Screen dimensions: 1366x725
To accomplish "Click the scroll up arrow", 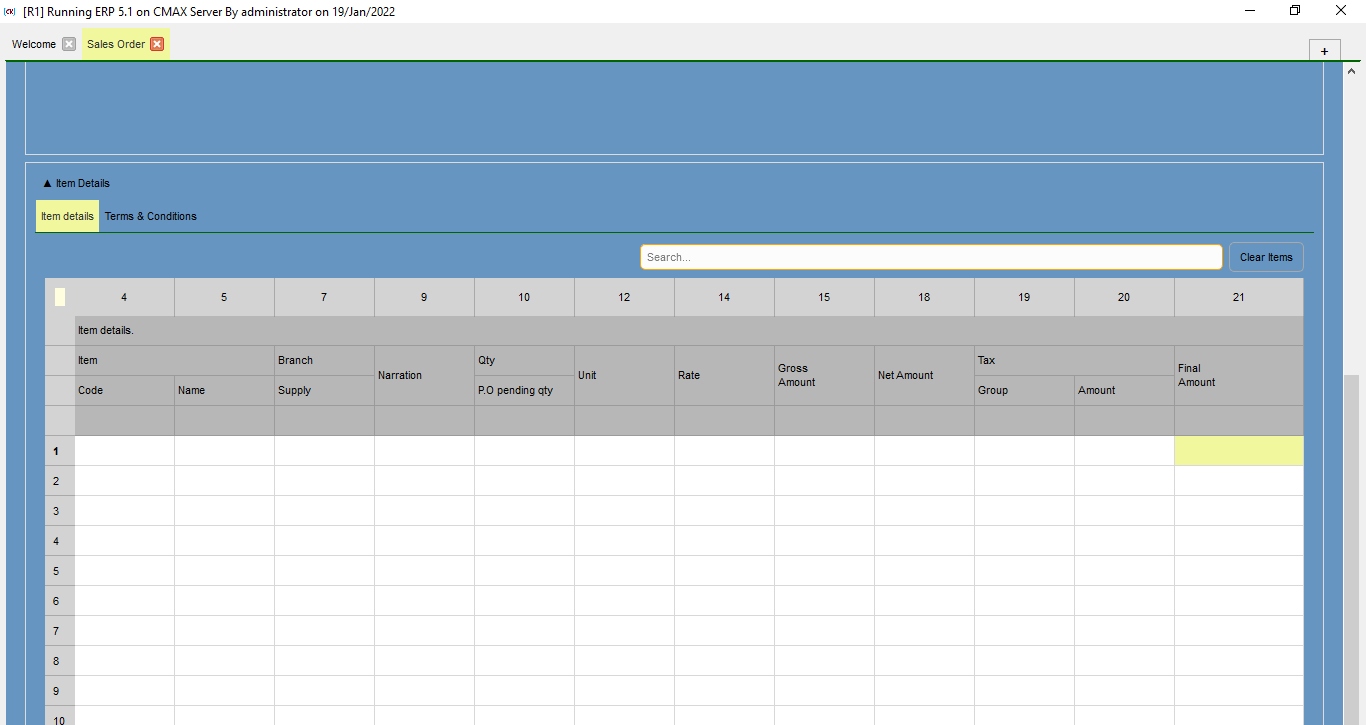I will pos(1352,71).
